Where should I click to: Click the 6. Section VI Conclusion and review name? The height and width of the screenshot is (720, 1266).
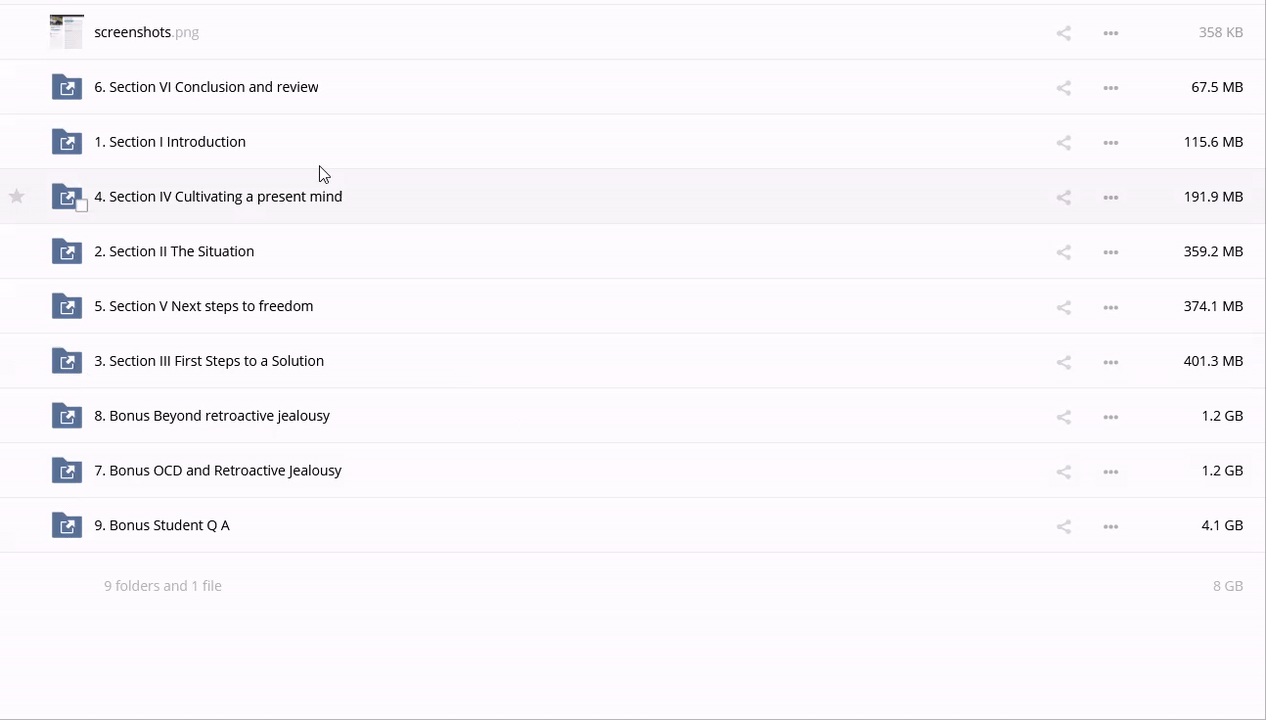pyautogui.click(x=206, y=87)
